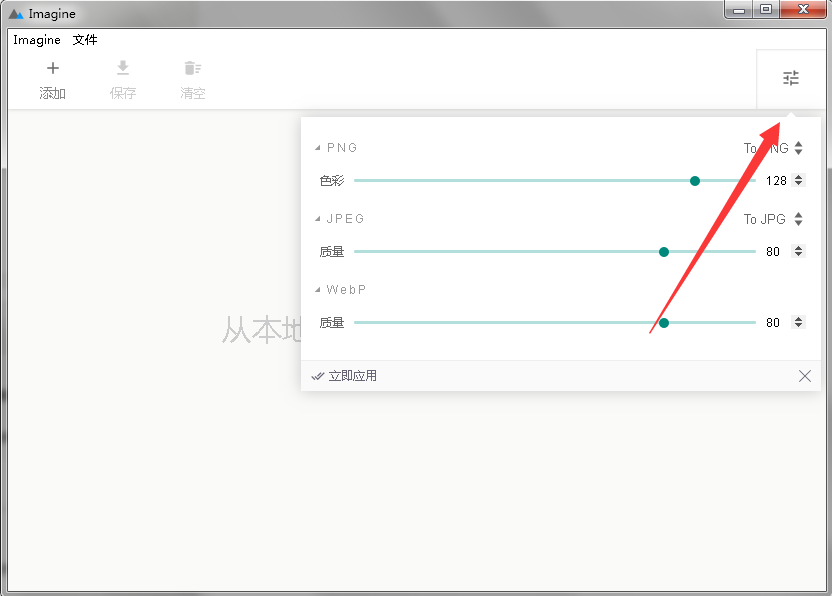This screenshot has width=832, height=596.
Task: Click the 保存 (save) download icon
Action: coord(123,68)
